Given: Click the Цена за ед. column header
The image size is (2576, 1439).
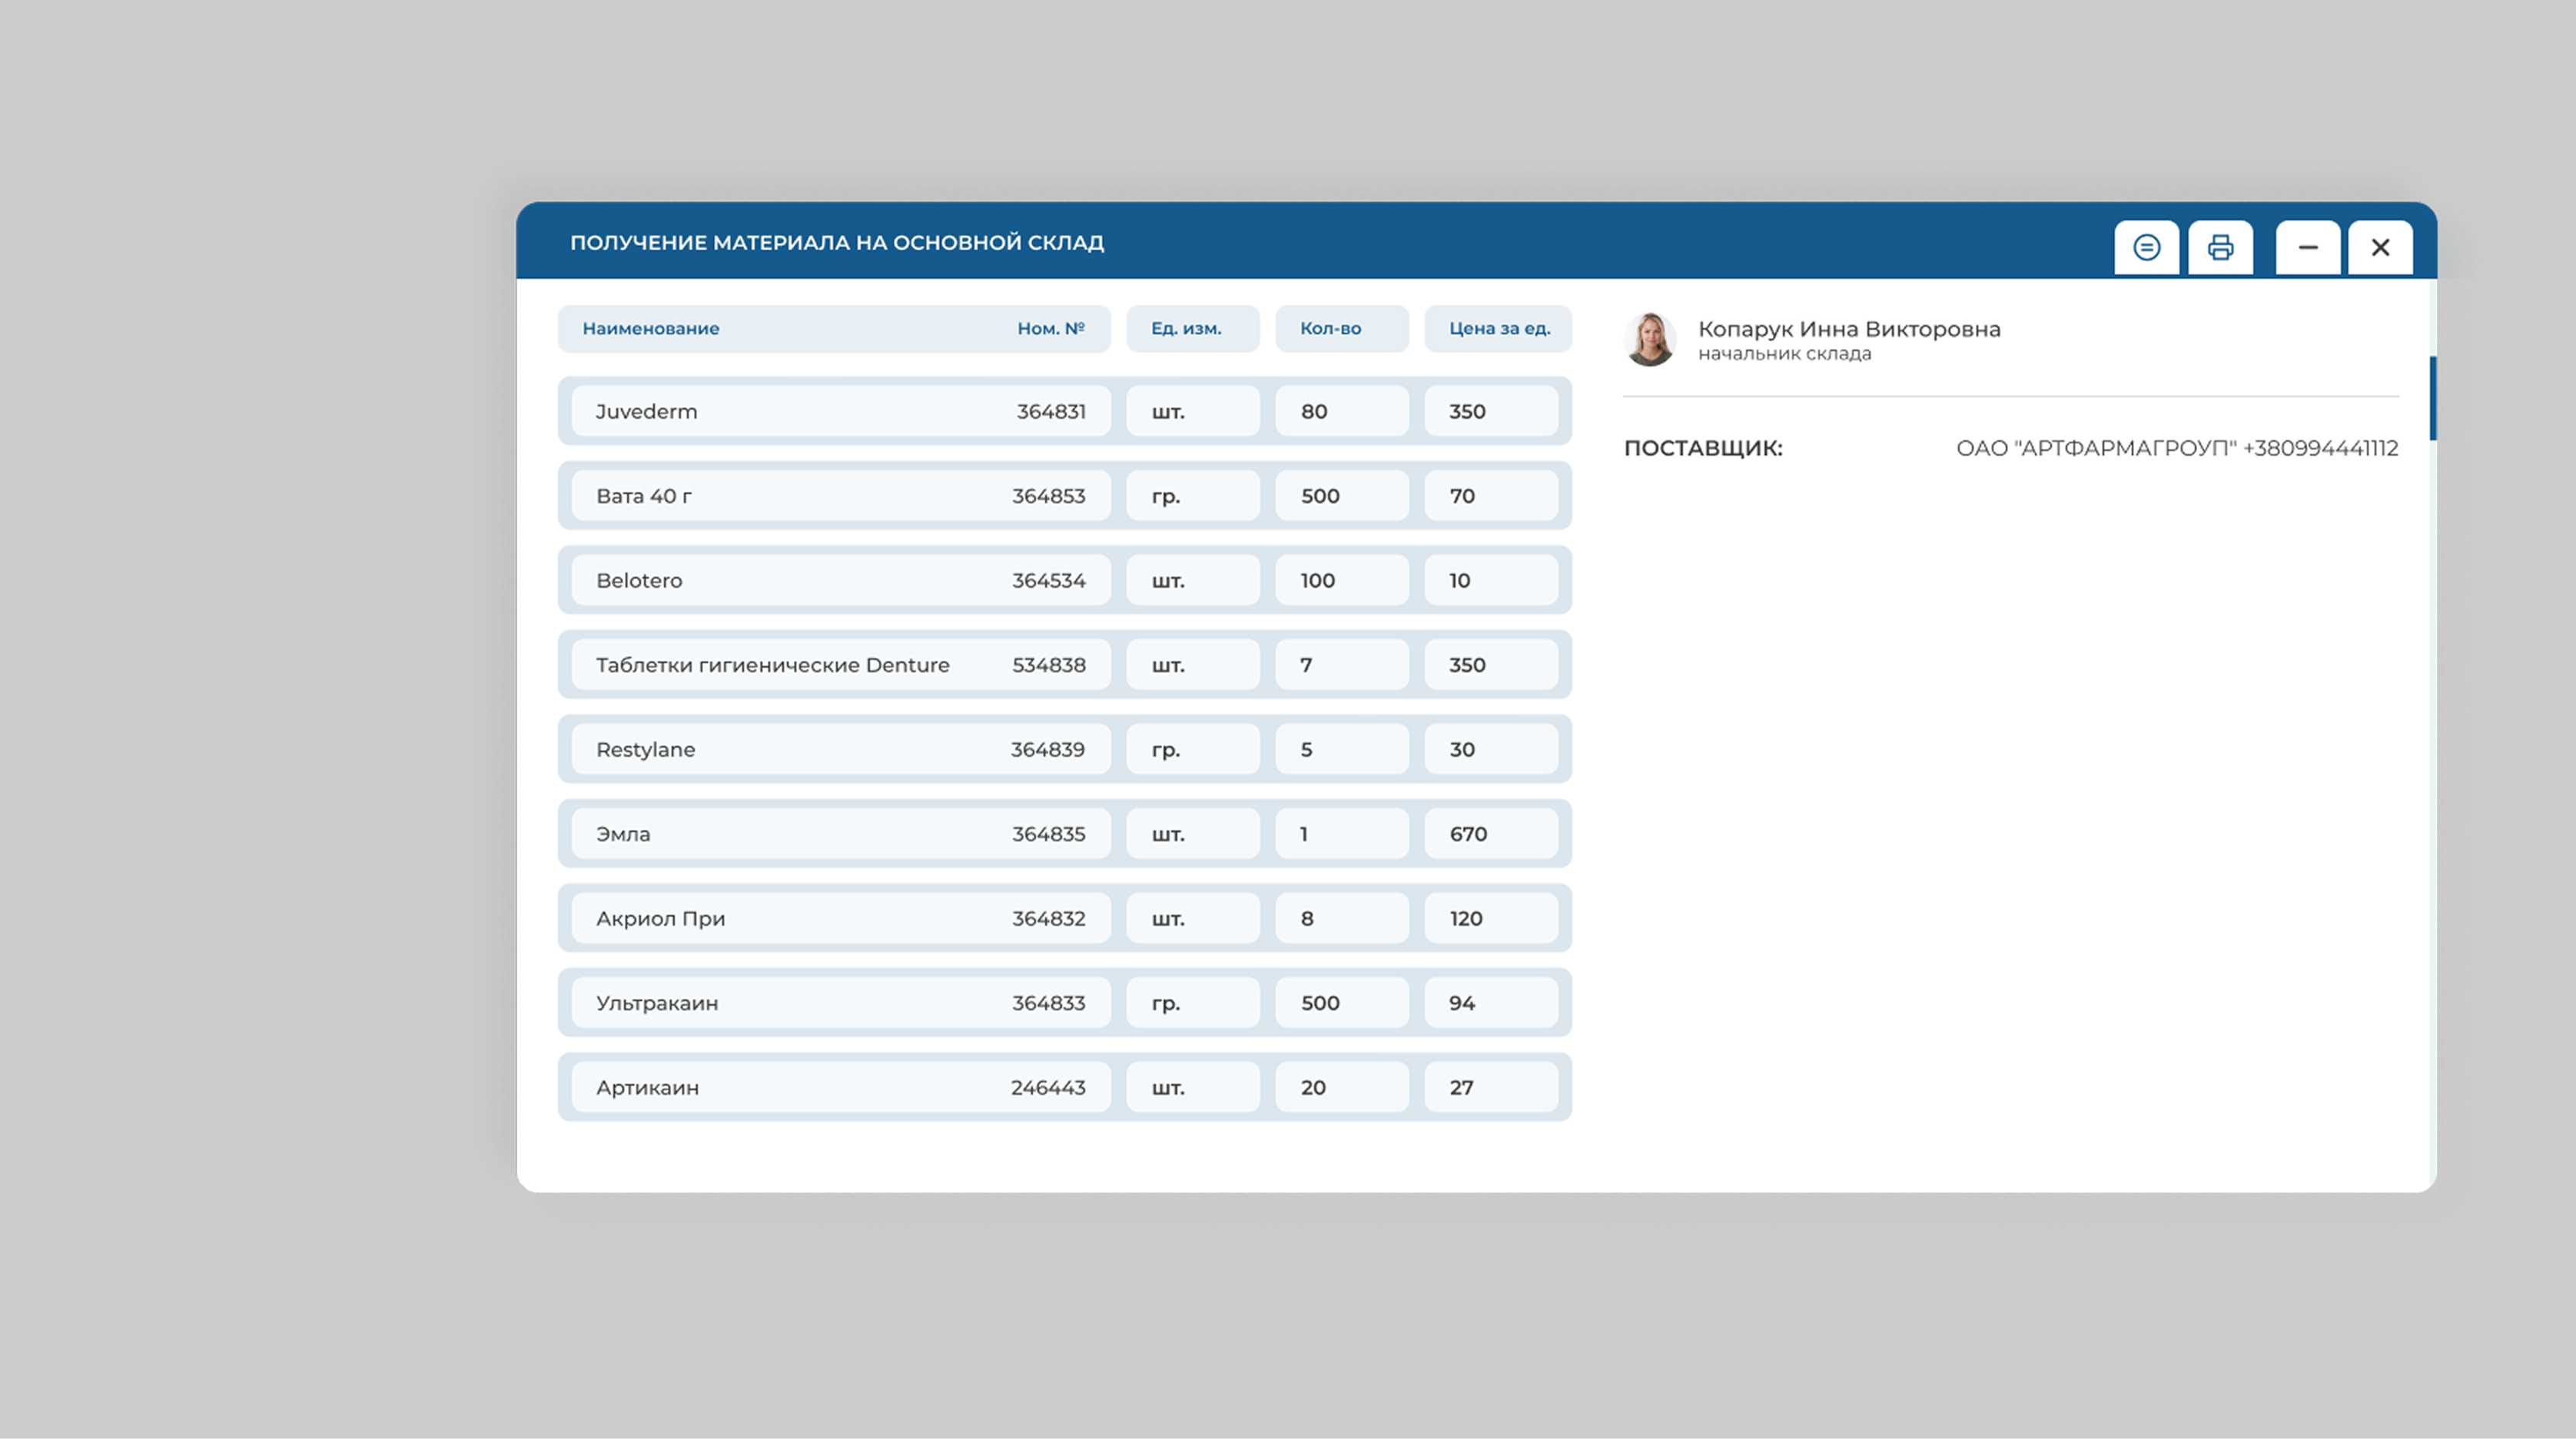Looking at the screenshot, I should point(1498,329).
